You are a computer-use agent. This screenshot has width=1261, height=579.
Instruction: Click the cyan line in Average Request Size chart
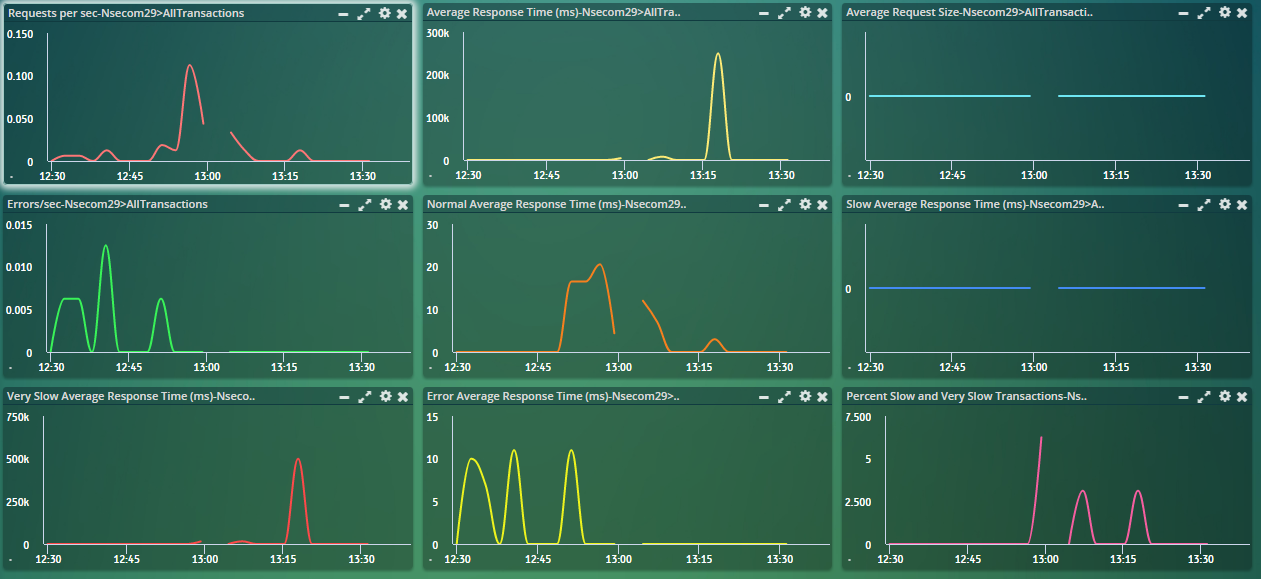pyautogui.click(x=950, y=96)
